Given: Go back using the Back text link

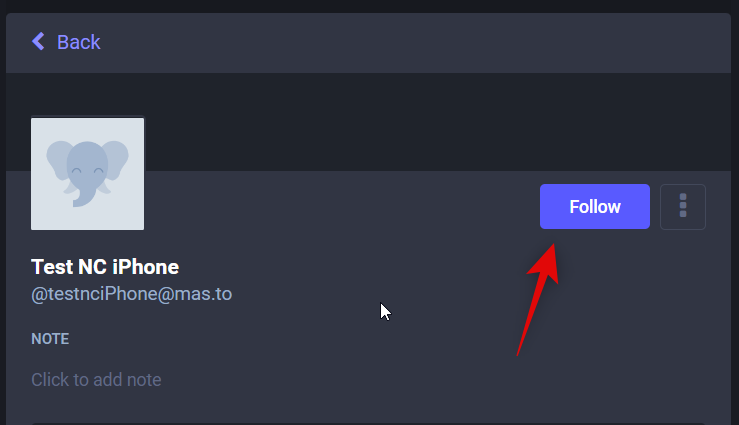Looking at the screenshot, I should pos(78,42).
